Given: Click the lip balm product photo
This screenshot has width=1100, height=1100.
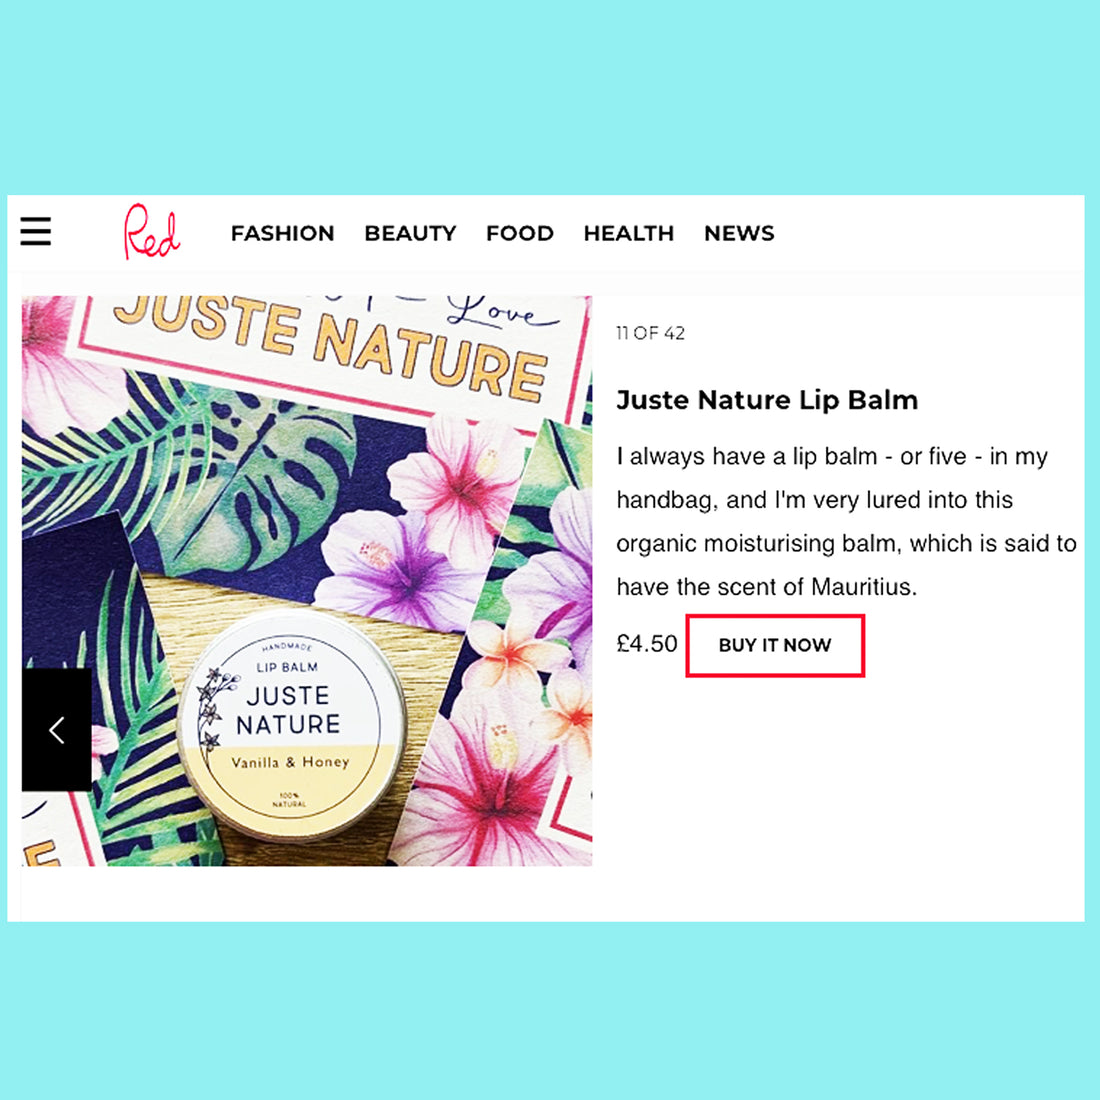Looking at the screenshot, I should [307, 581].
